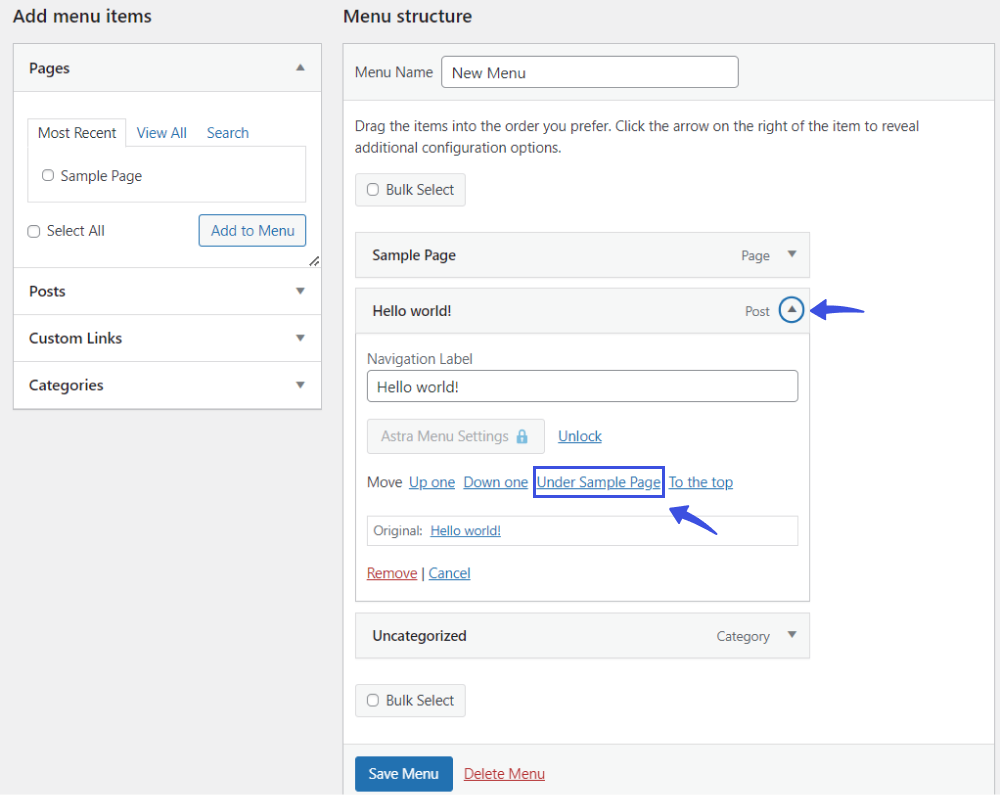Screen dimensions: 1000x795
Task: Click the Post type label on Hello world!
Action: 757,311
